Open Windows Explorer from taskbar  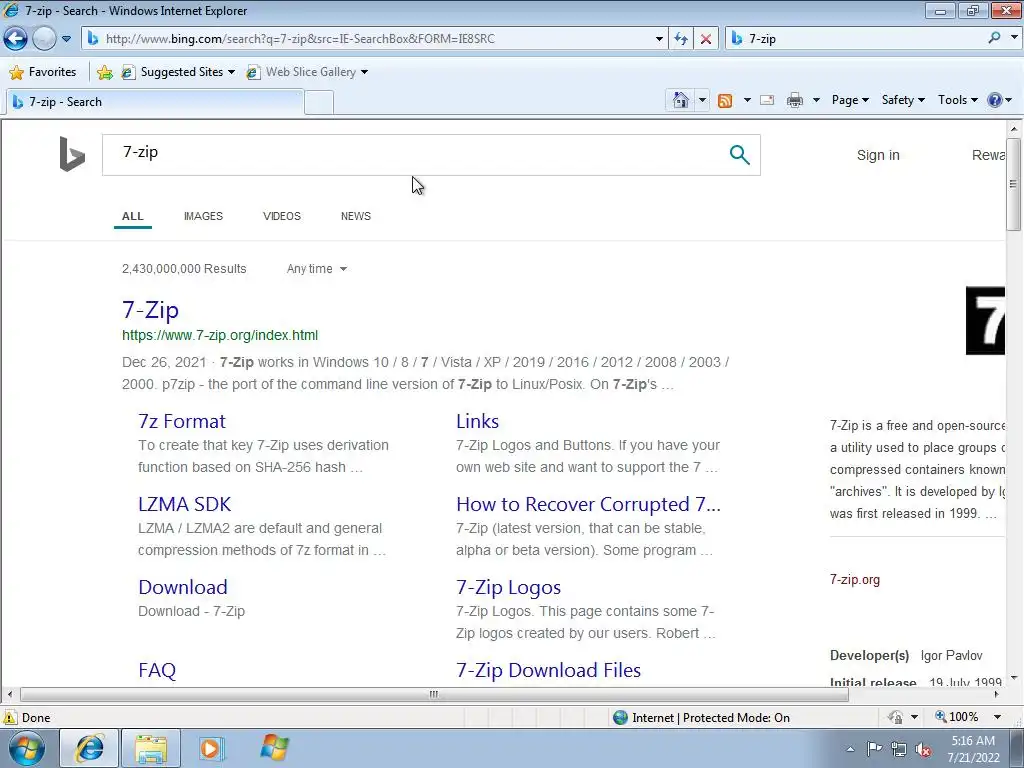pos(151,748)
